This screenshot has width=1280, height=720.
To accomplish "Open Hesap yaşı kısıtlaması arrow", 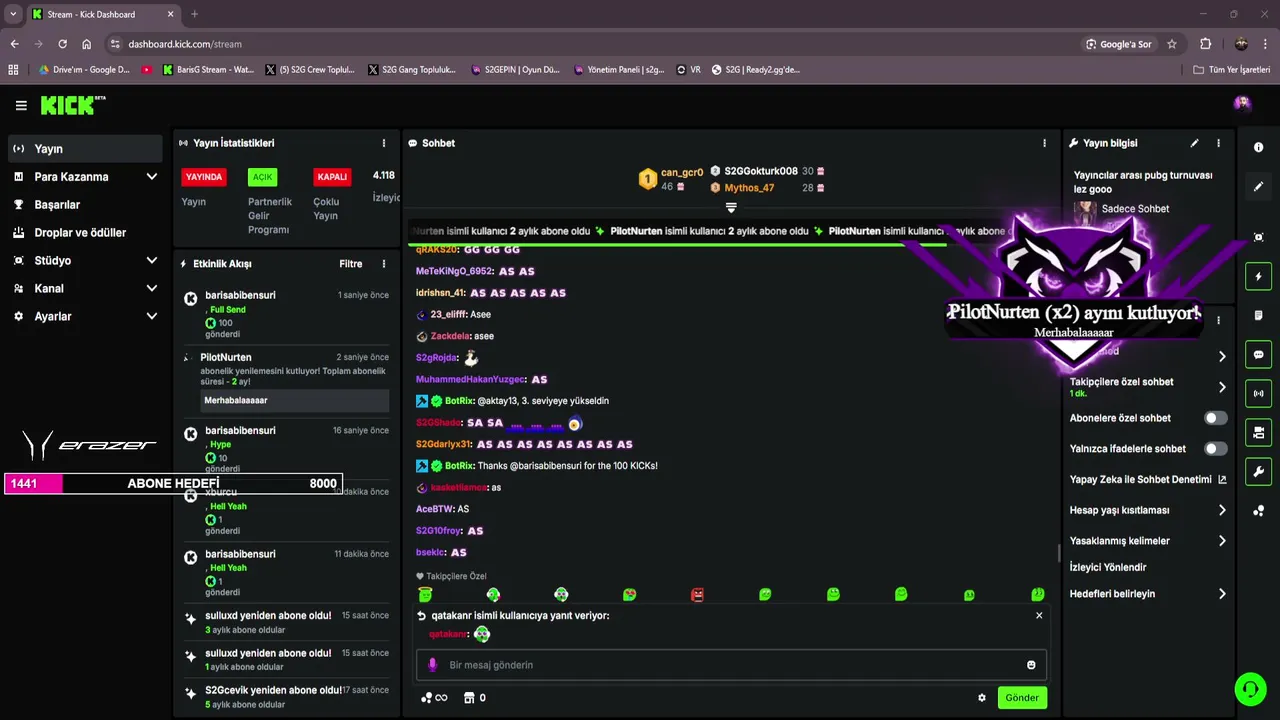I will pyautogui.click(x=1222, y=510).
